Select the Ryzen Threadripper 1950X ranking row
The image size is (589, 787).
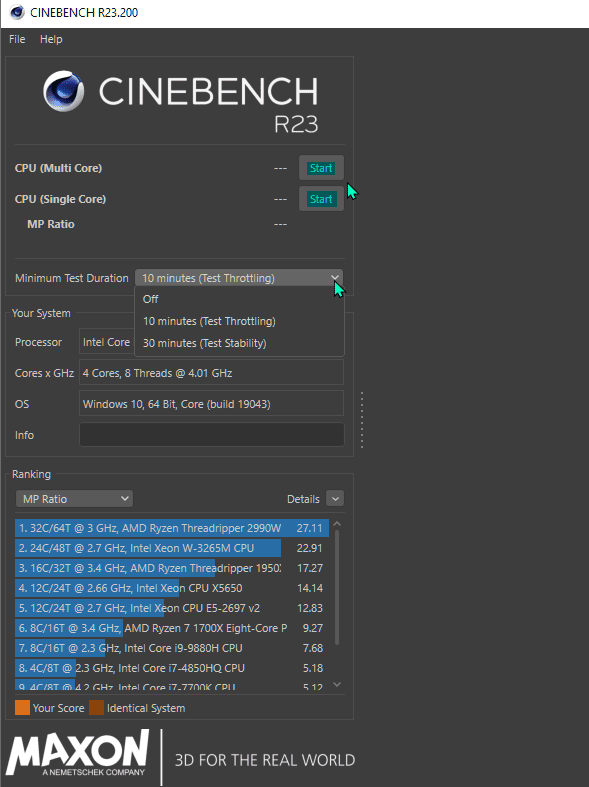coord(172,568)
